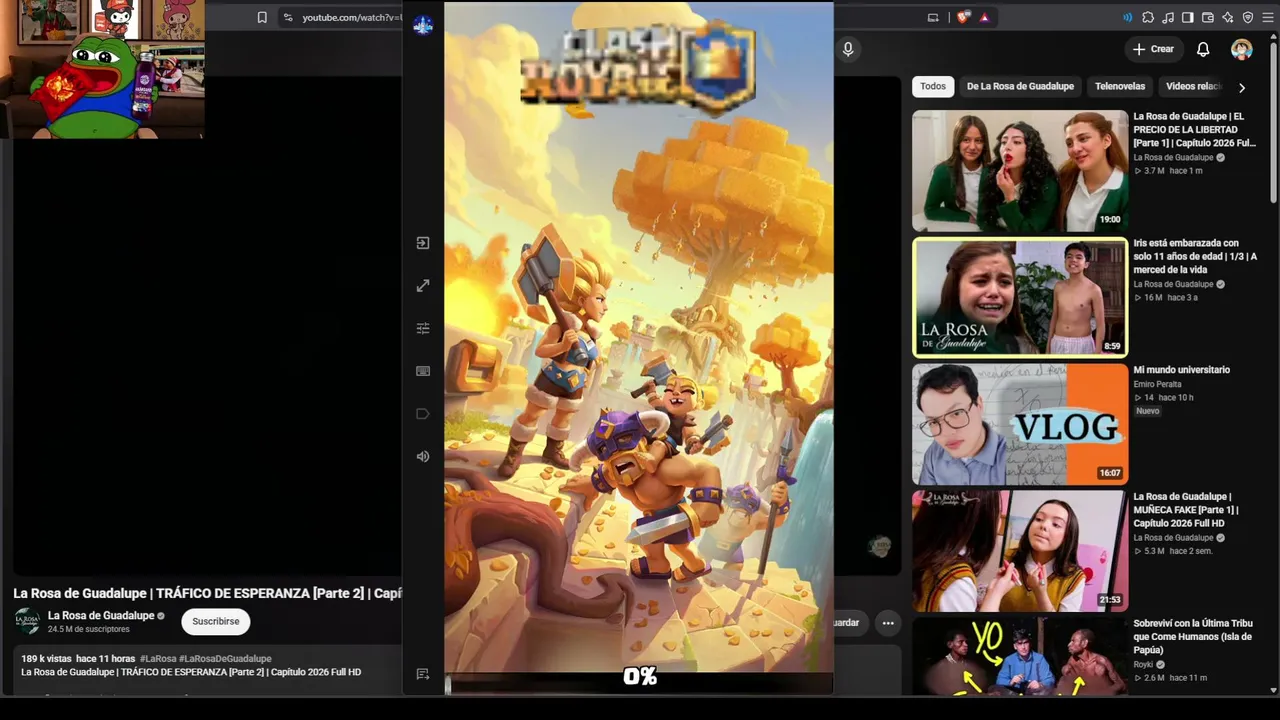Image resolution: width=1280 pixels, height=720 pixels.
Task: Visit Emiro Peralta channel name
Action: (x=1157, y=384)
